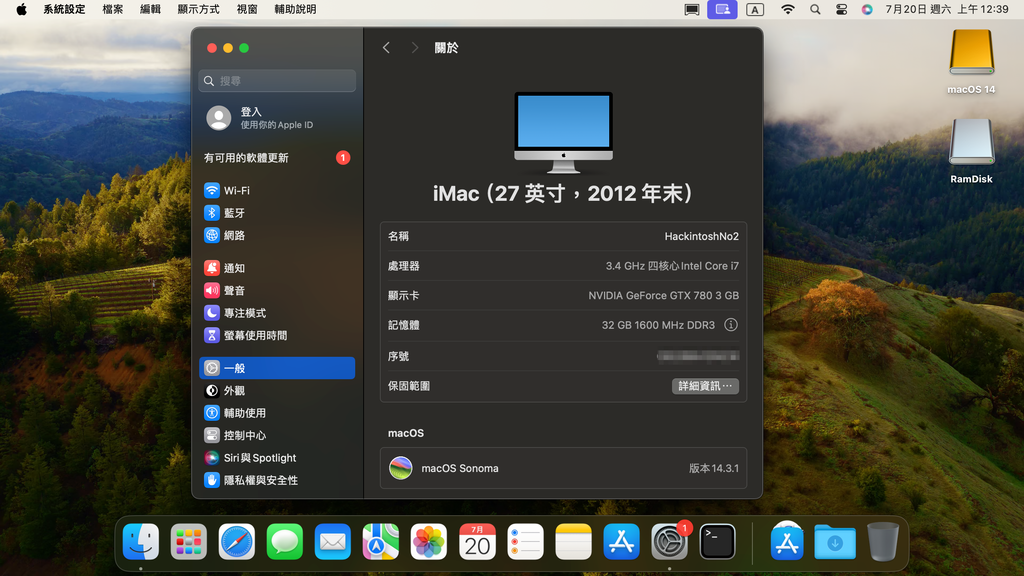
Task: Open Terminal from the Dock
Action: 717,542
